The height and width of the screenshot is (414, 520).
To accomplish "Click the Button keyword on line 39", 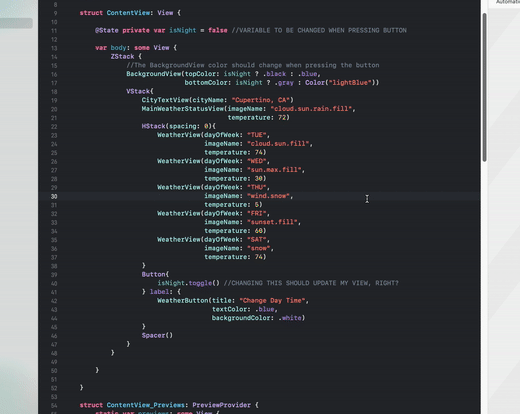I will click(153, 274).
